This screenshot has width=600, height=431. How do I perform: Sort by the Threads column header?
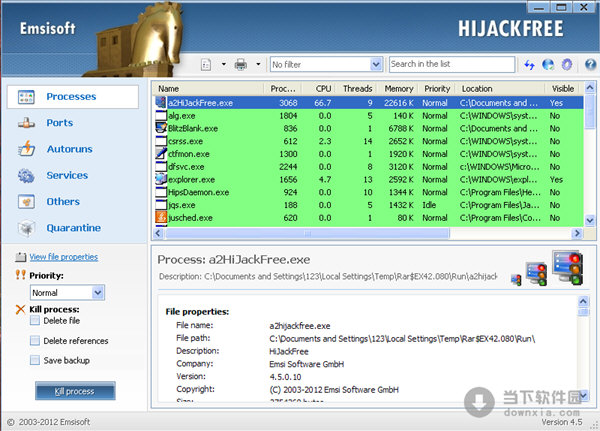point(357,89)
